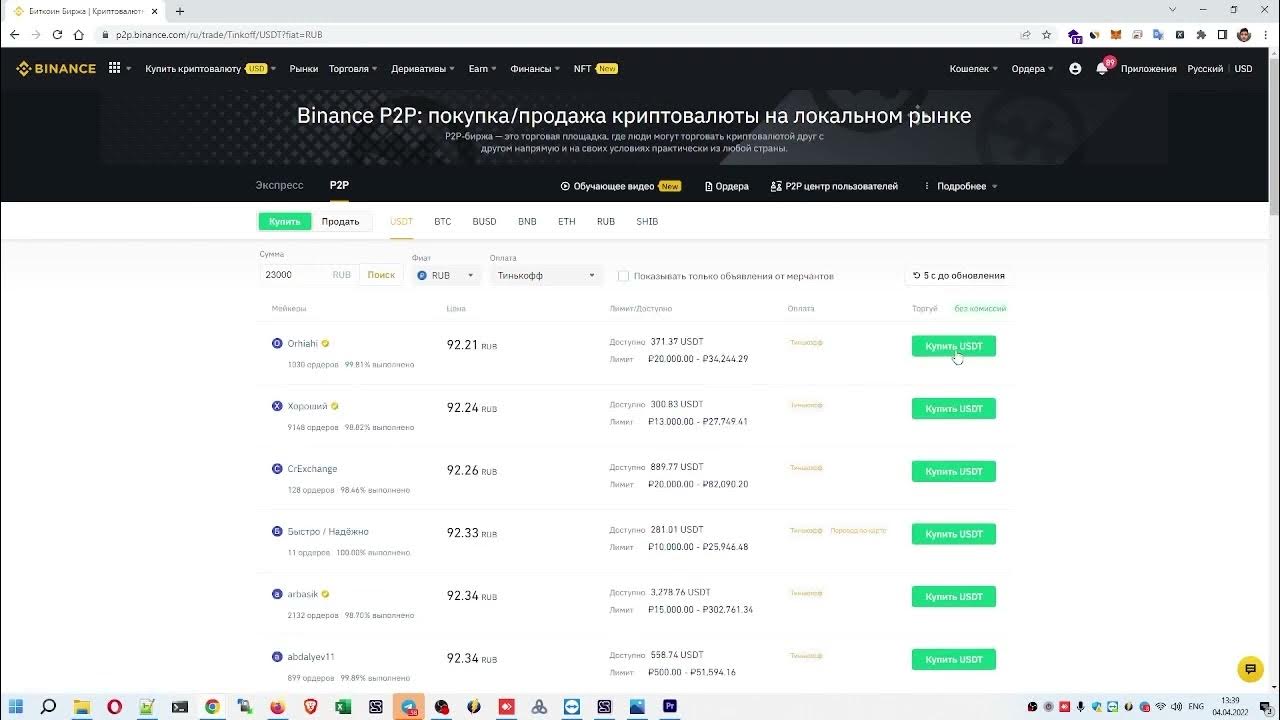The image size is (1280, 720).
Task: Open the MetaMask fox extension
Action: pos(1115,34)
